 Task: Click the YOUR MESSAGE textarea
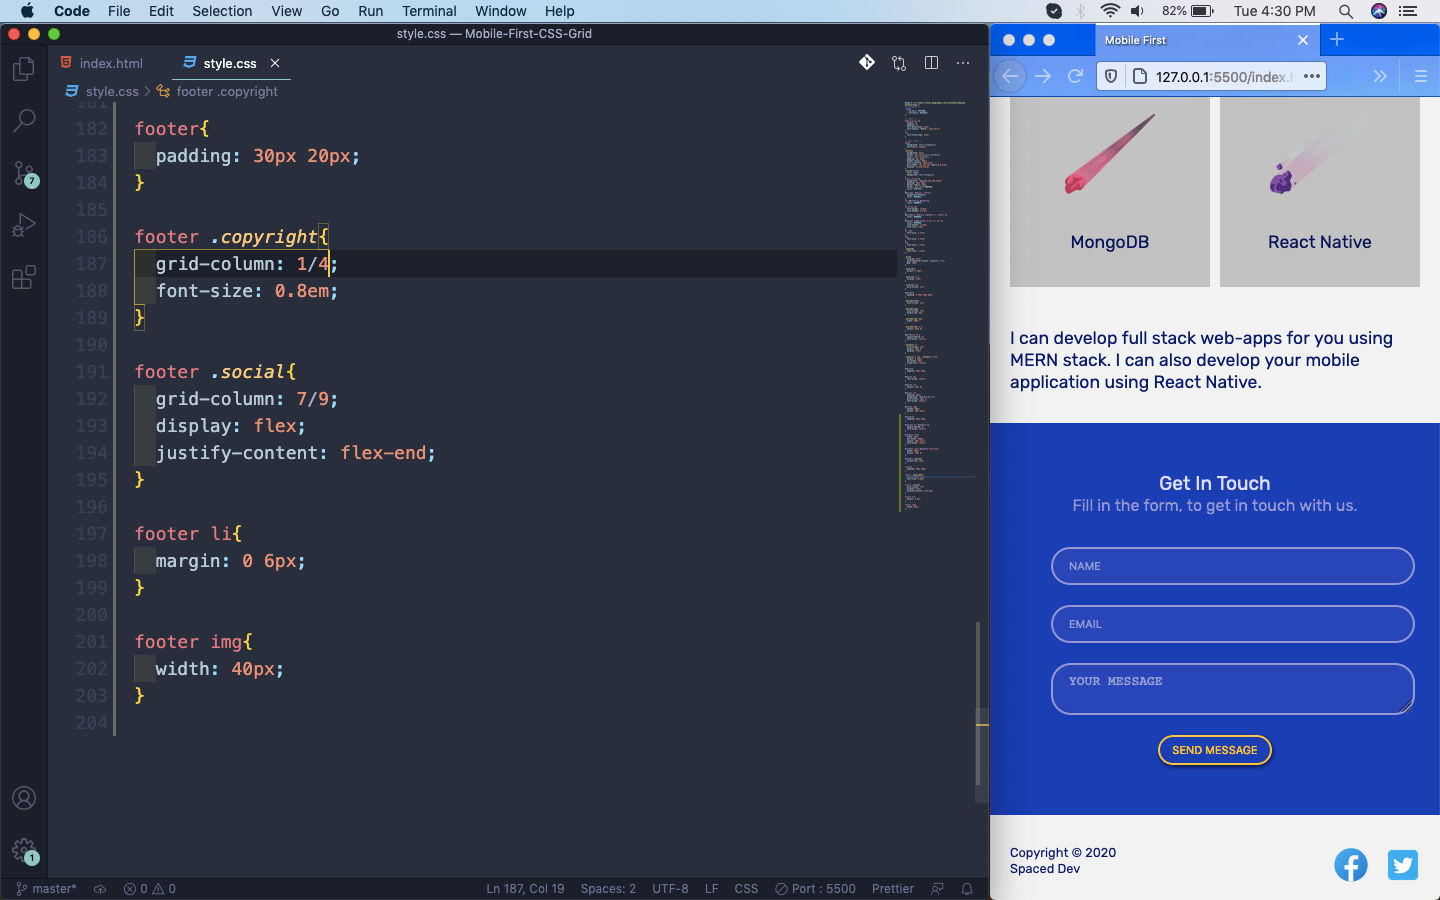tap(1232, 689)
